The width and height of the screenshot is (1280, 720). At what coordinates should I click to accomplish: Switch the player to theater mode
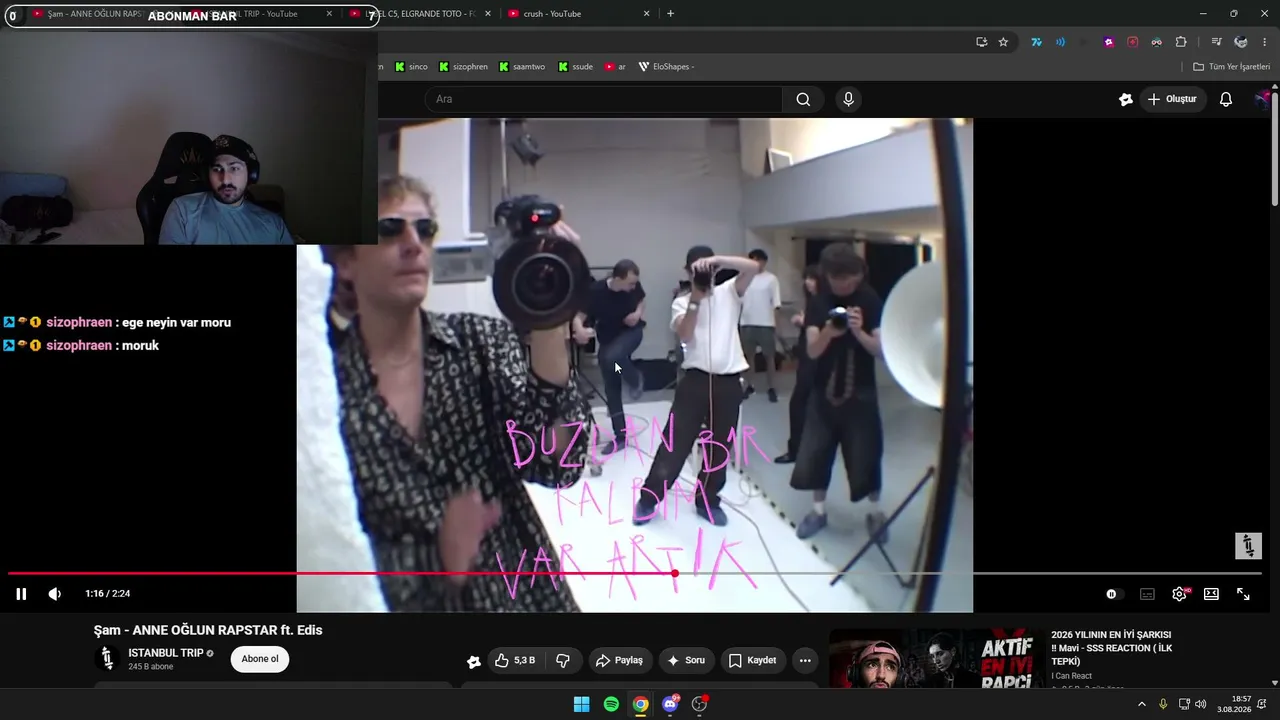pyautogui.click(x=1211, y=594)
